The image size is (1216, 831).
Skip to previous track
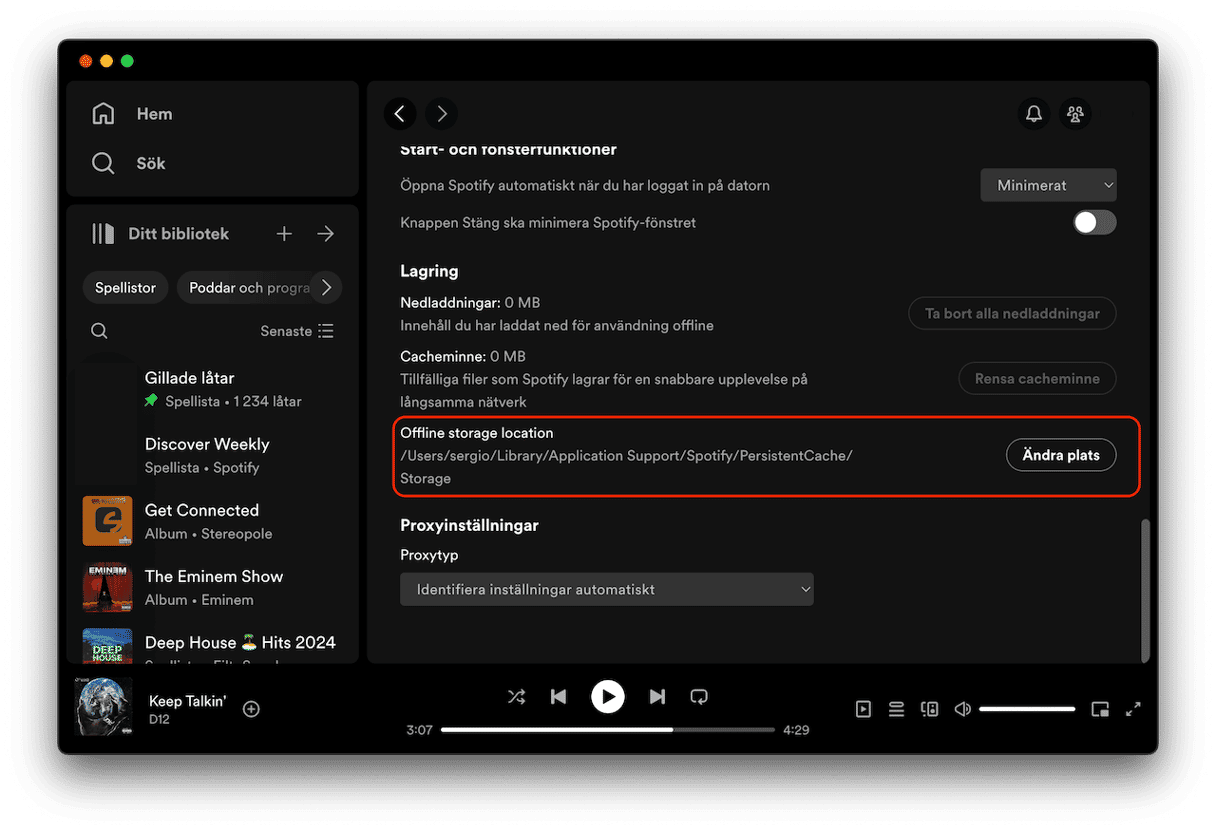pos(558,696)
